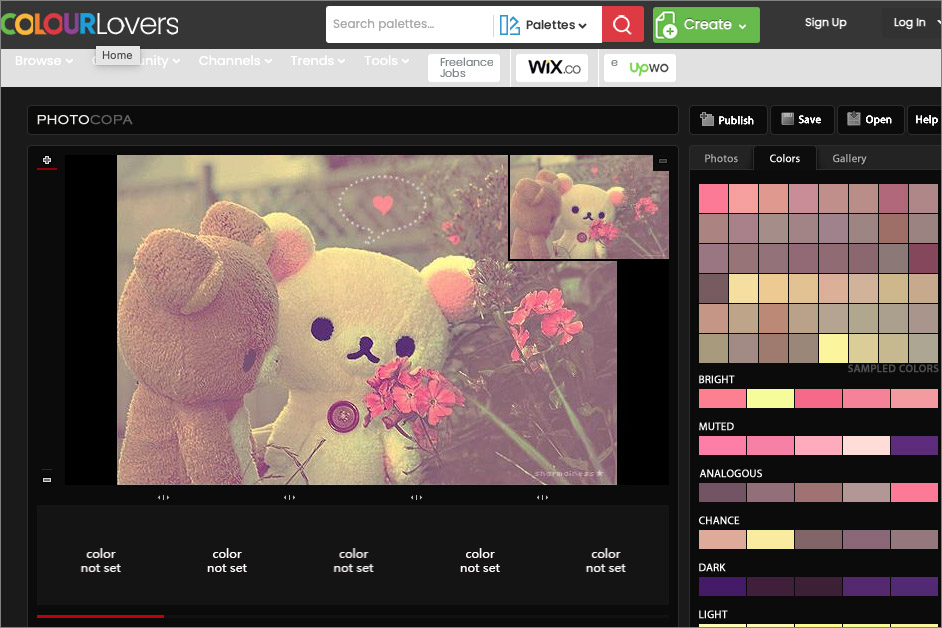Click the COLOURlovers logo
Screen dimensions: 942x628
(90, 24)
